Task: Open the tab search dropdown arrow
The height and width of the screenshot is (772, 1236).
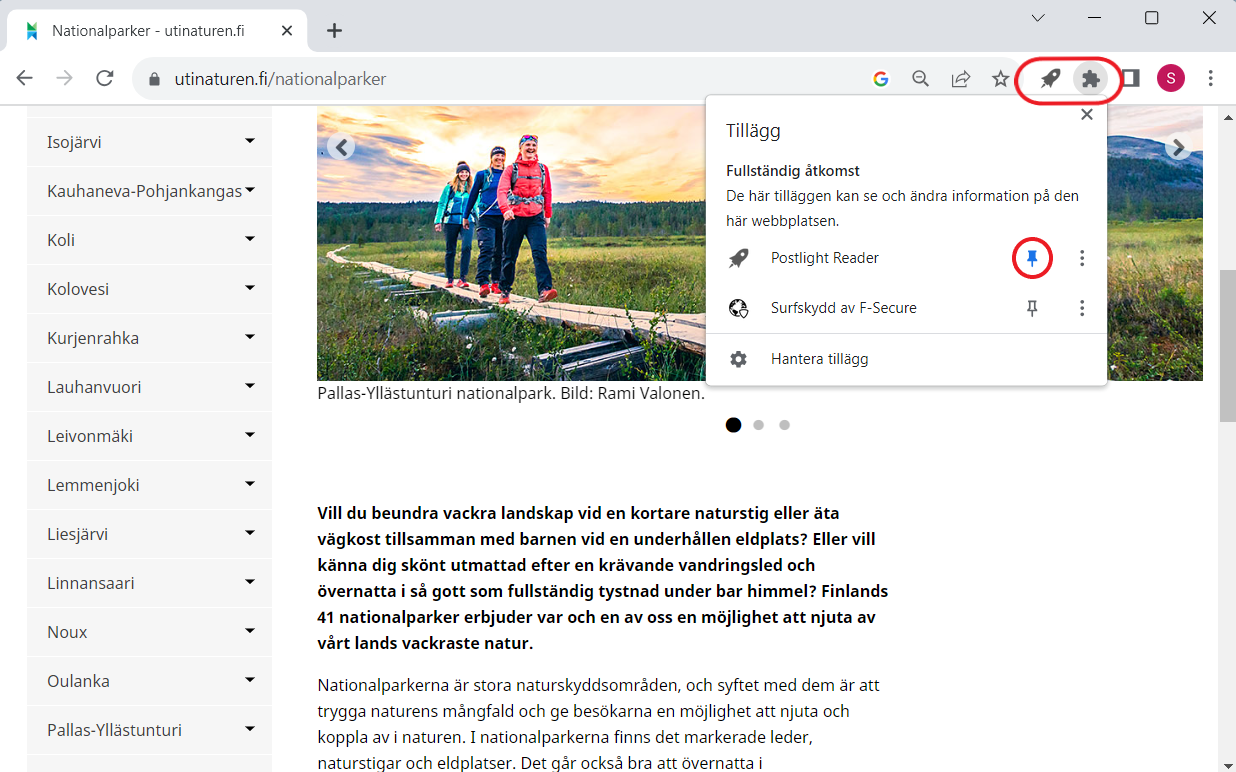Action: (1038, 18)
